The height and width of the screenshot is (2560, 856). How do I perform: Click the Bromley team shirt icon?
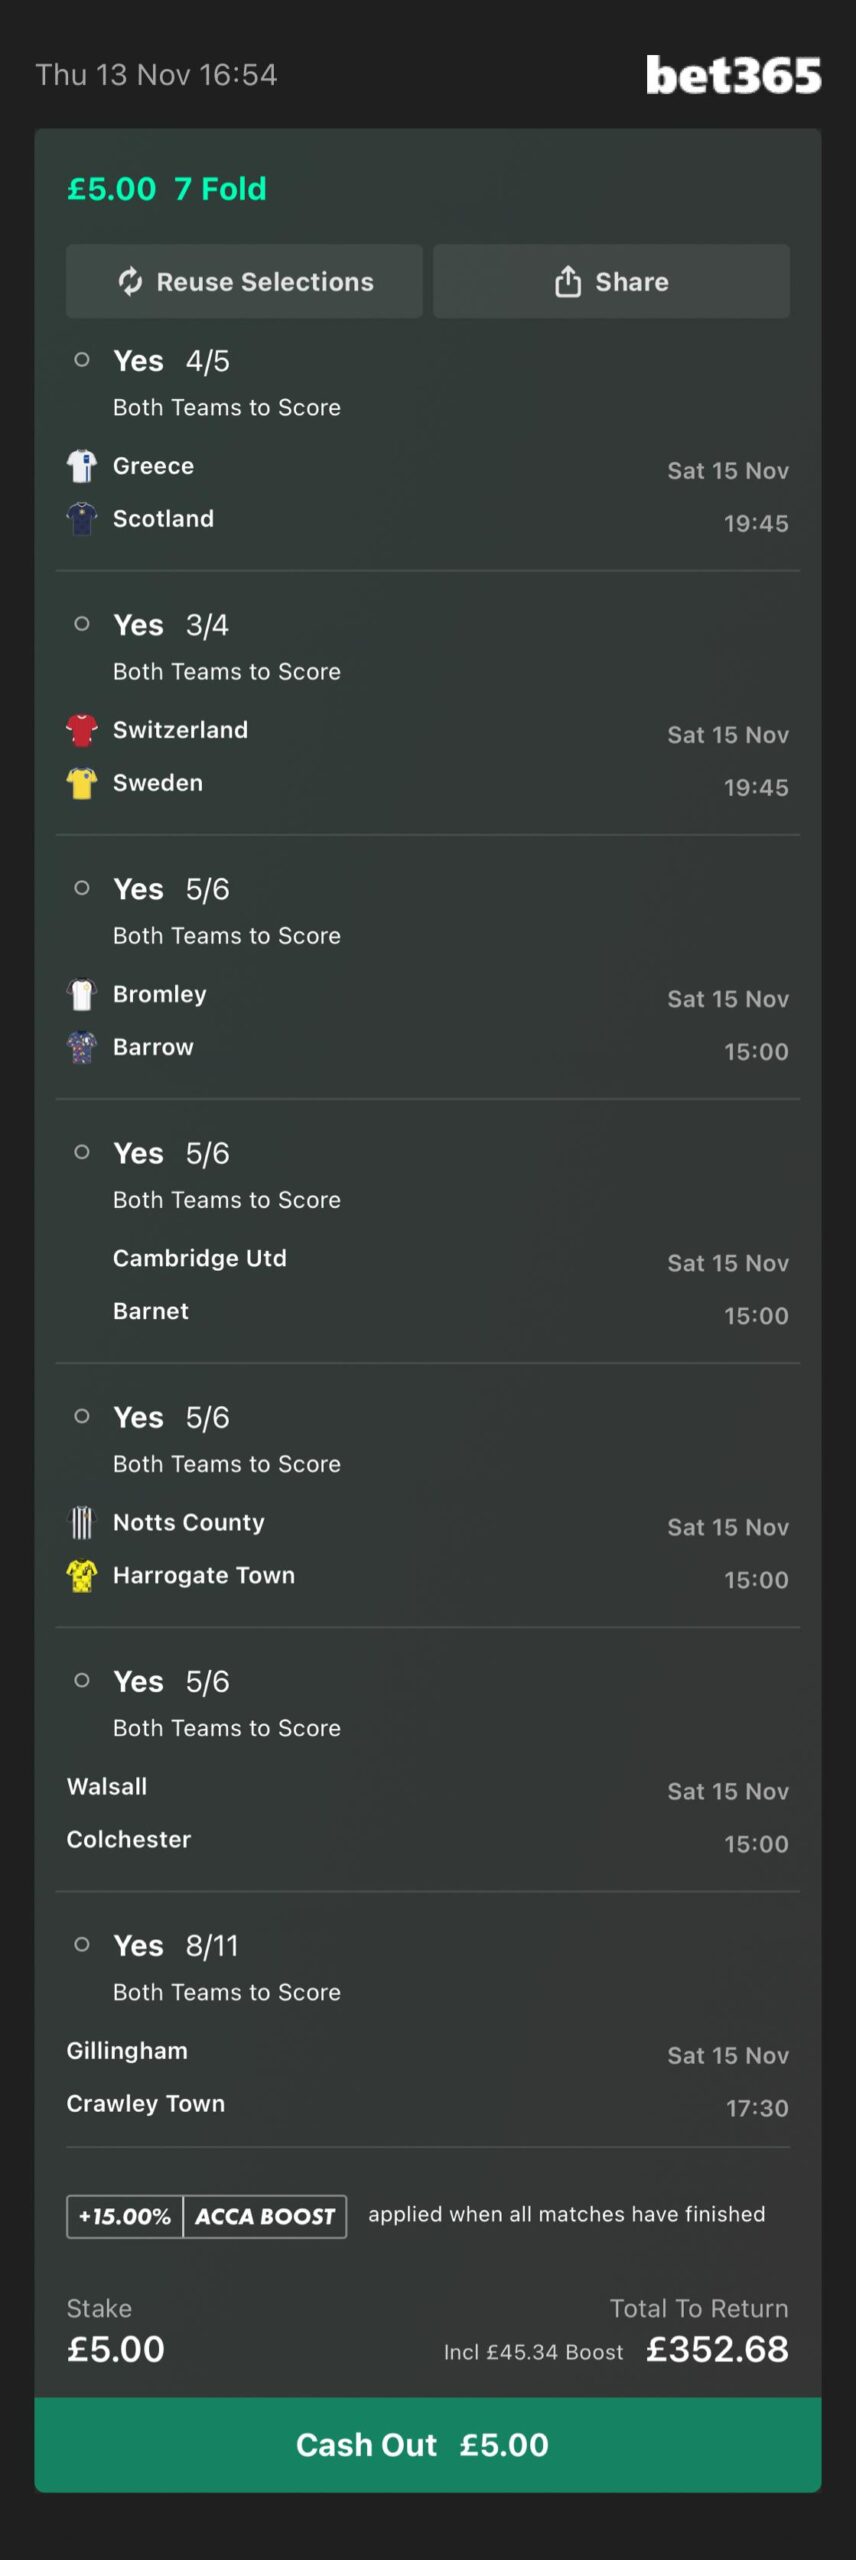coord(82,994)
